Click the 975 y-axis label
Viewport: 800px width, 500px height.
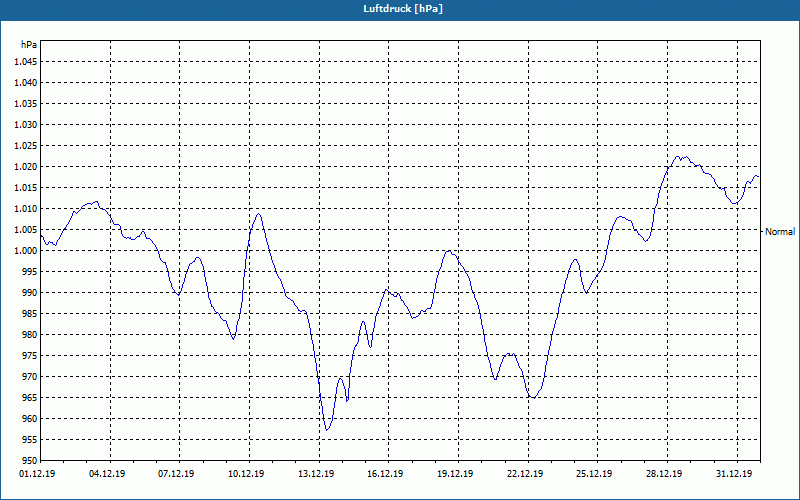(x=30, y=356)
